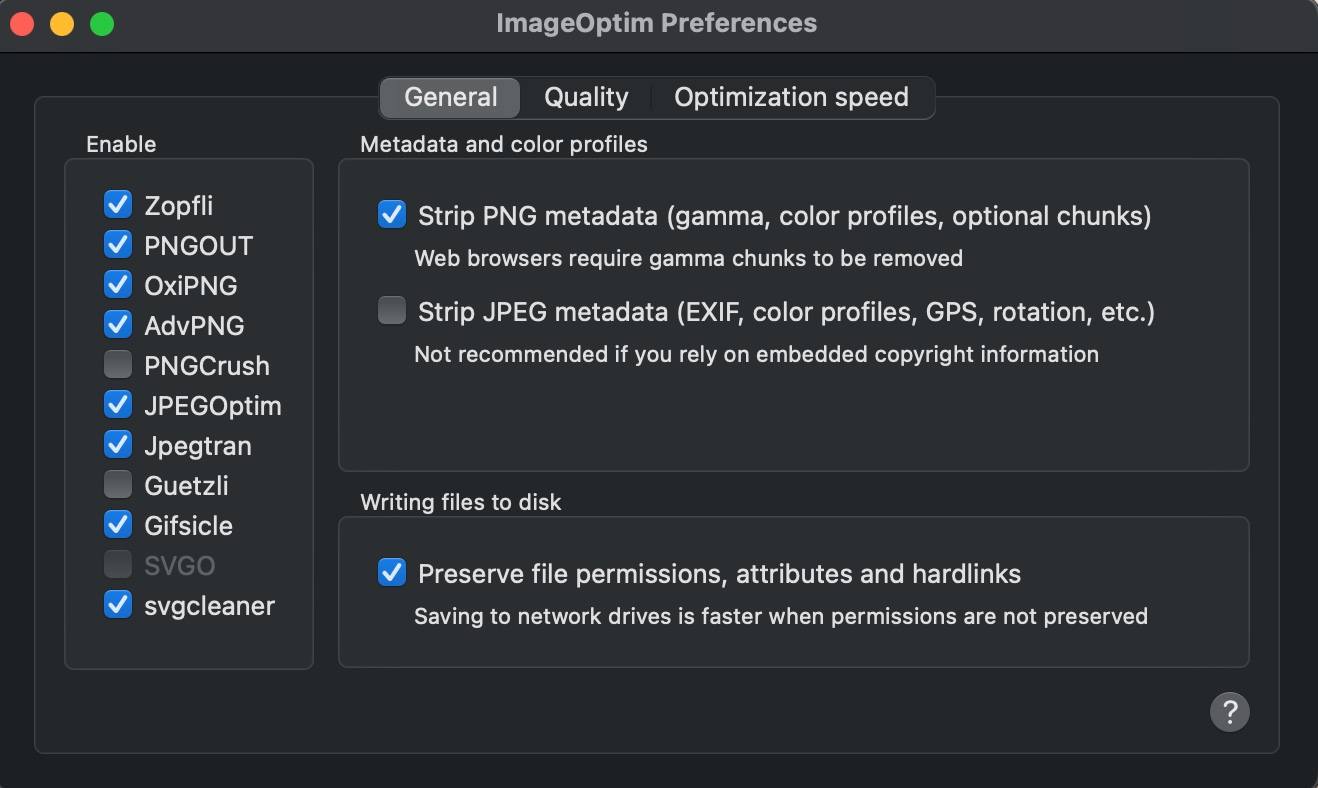The height and width of the screenshot is (788, 1318).
Task: Switch to the Quality tab
Action: (586, 97)
